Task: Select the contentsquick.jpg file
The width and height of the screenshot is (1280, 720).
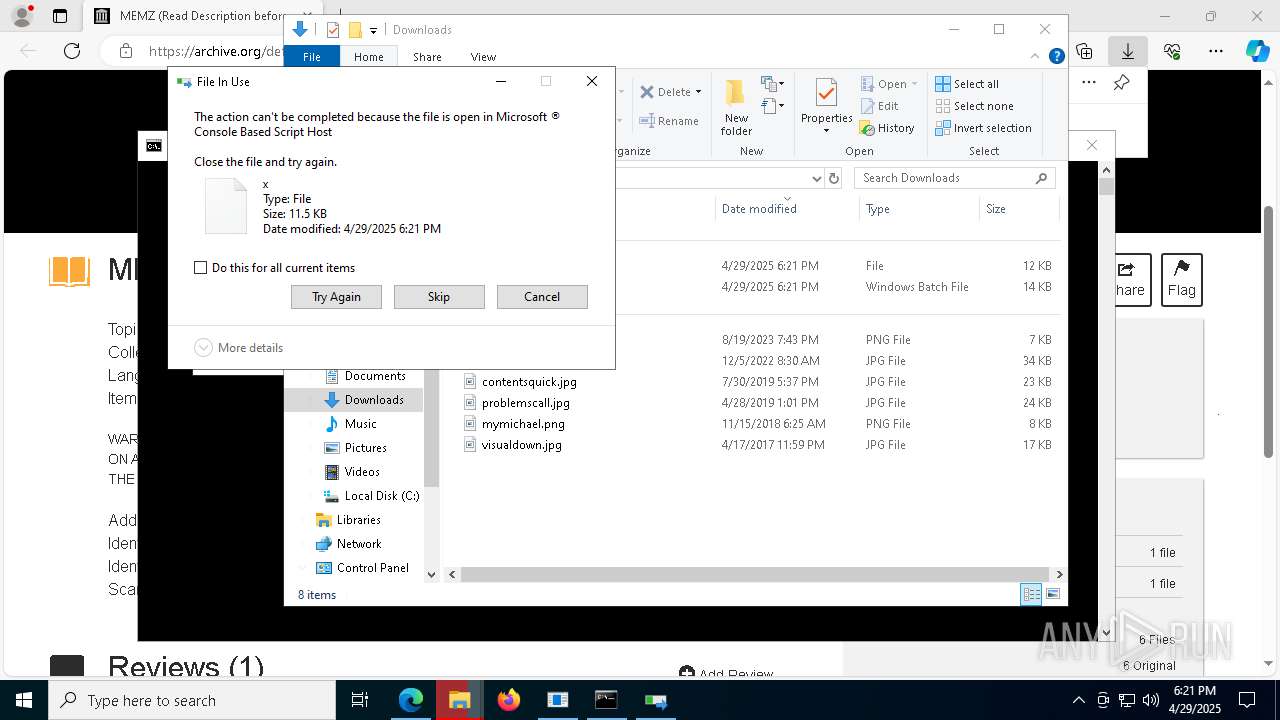Action: (x=529, y=382)
